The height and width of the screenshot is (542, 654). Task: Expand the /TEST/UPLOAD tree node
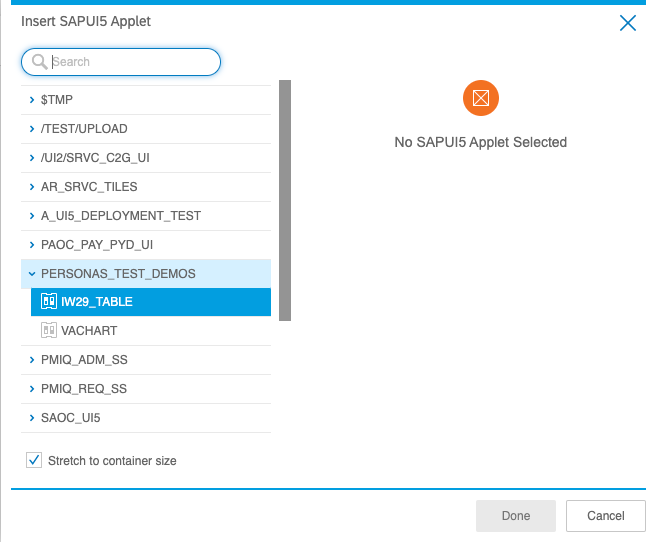coord(32,129)
